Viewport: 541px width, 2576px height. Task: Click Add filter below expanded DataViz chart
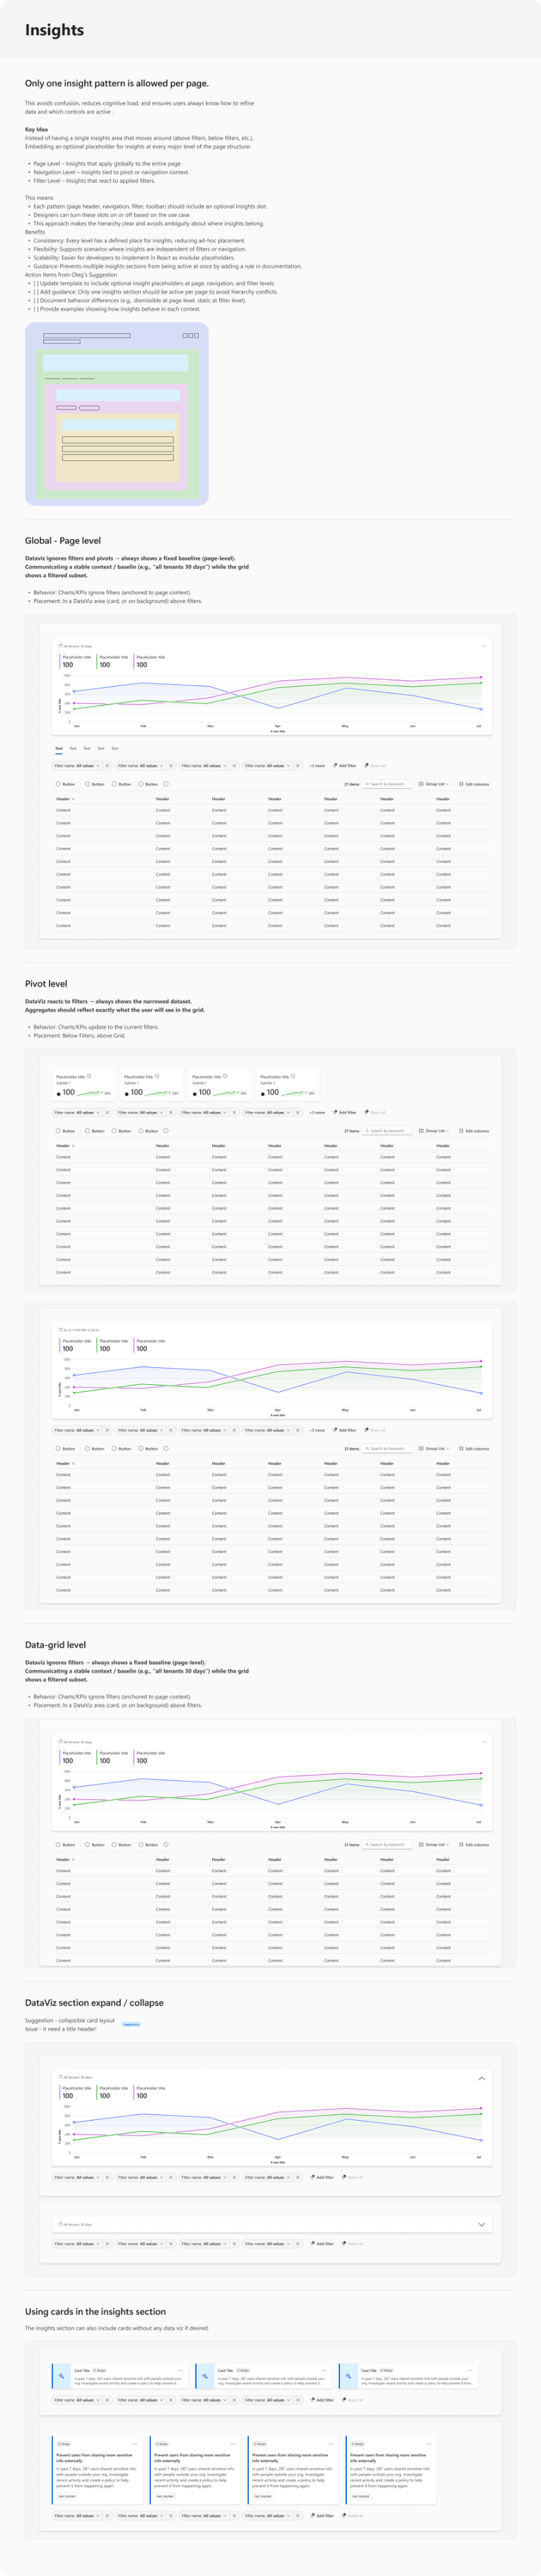coord(322,2177)
